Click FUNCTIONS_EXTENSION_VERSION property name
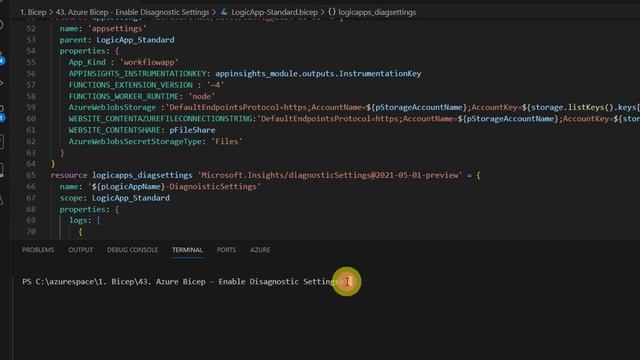 pos(131,85)
